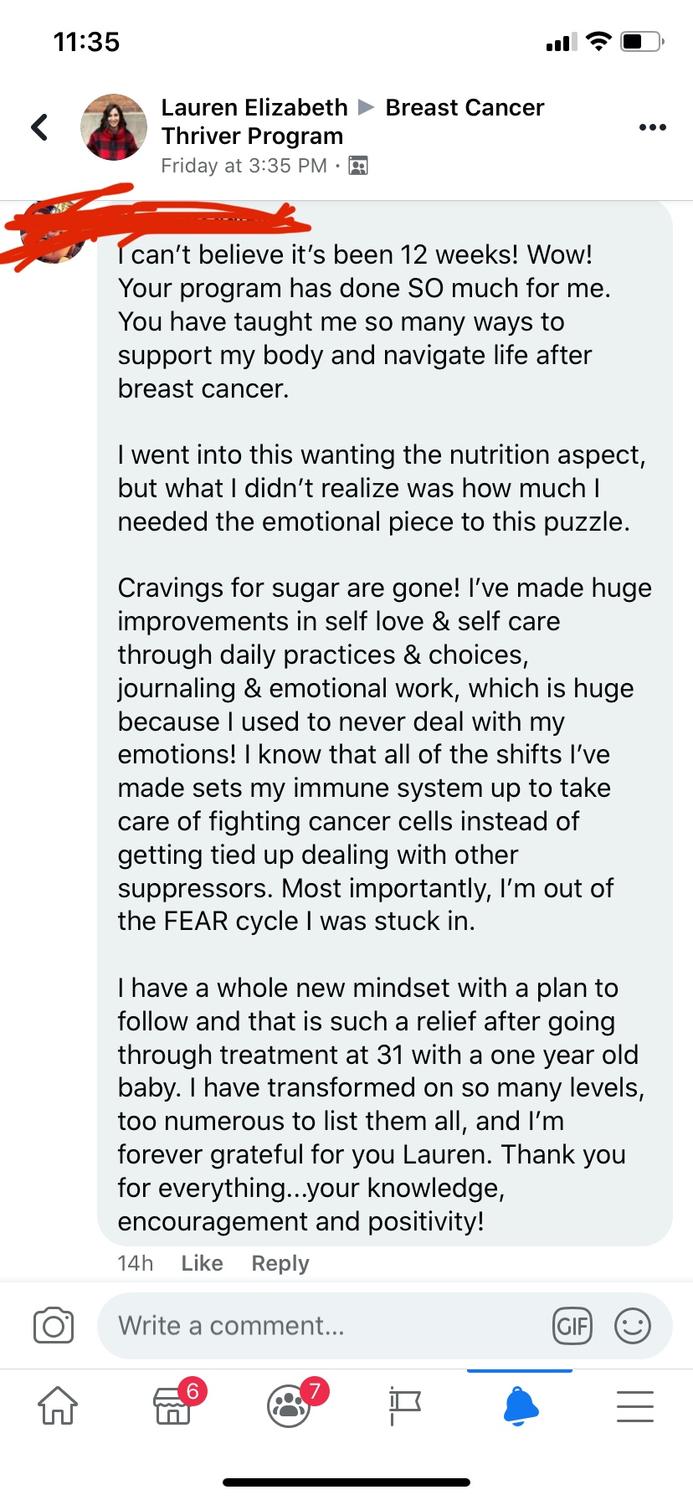Focus the Write a comment field

pos(320,1326)
